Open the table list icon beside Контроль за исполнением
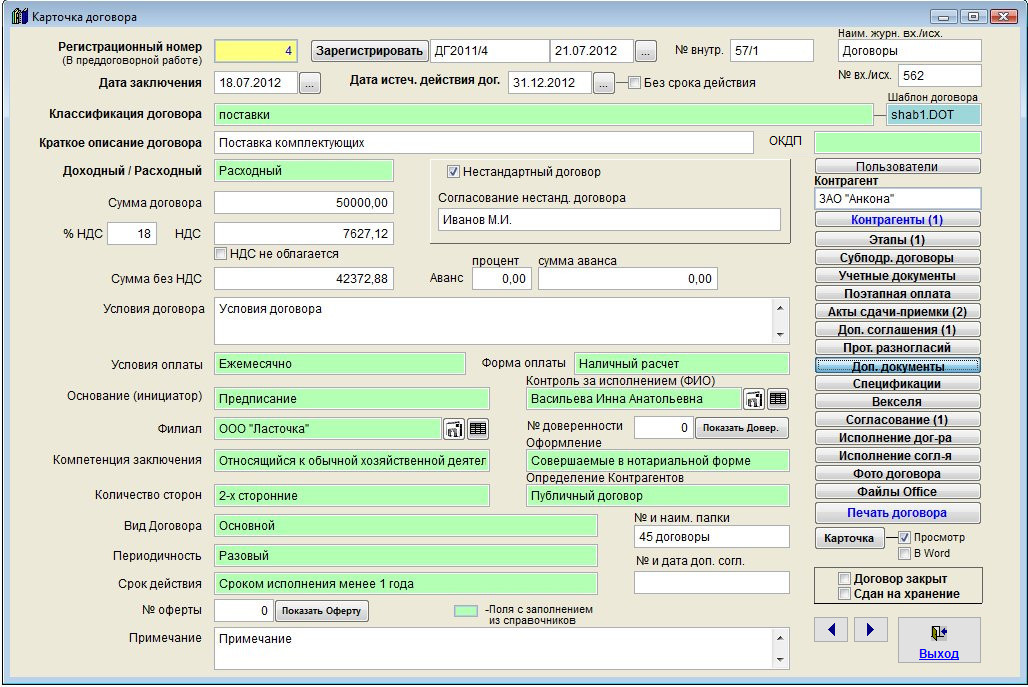1028x687 pixels. [x=778, y=399]
